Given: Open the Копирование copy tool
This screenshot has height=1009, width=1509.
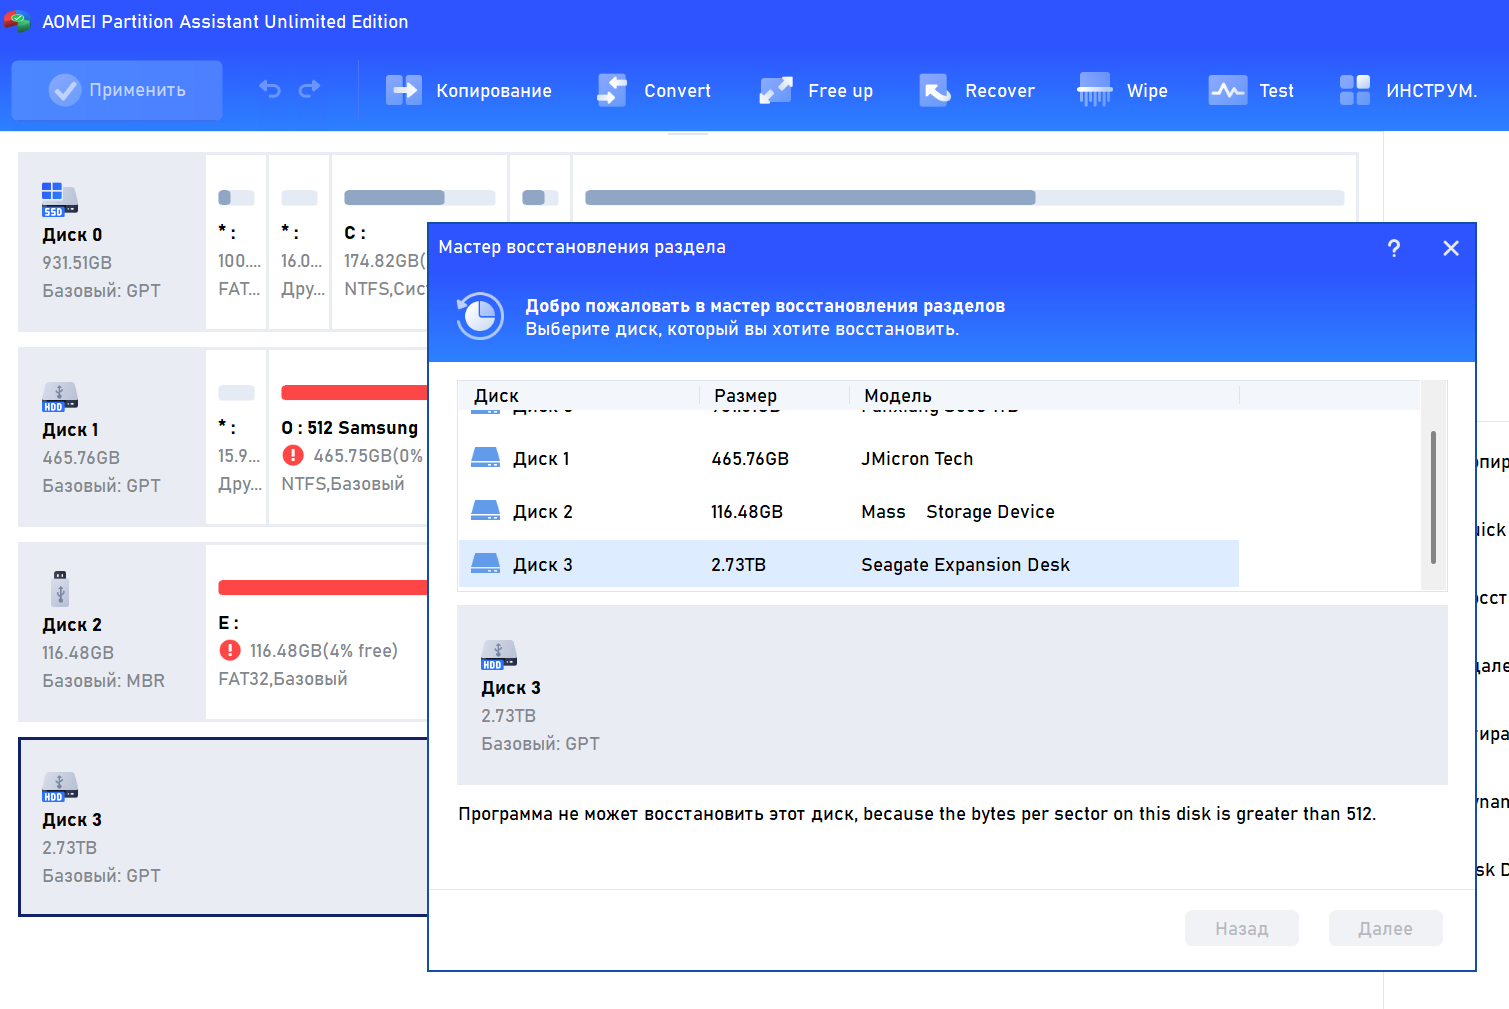Looking at the screenshot, I should 469,90.
